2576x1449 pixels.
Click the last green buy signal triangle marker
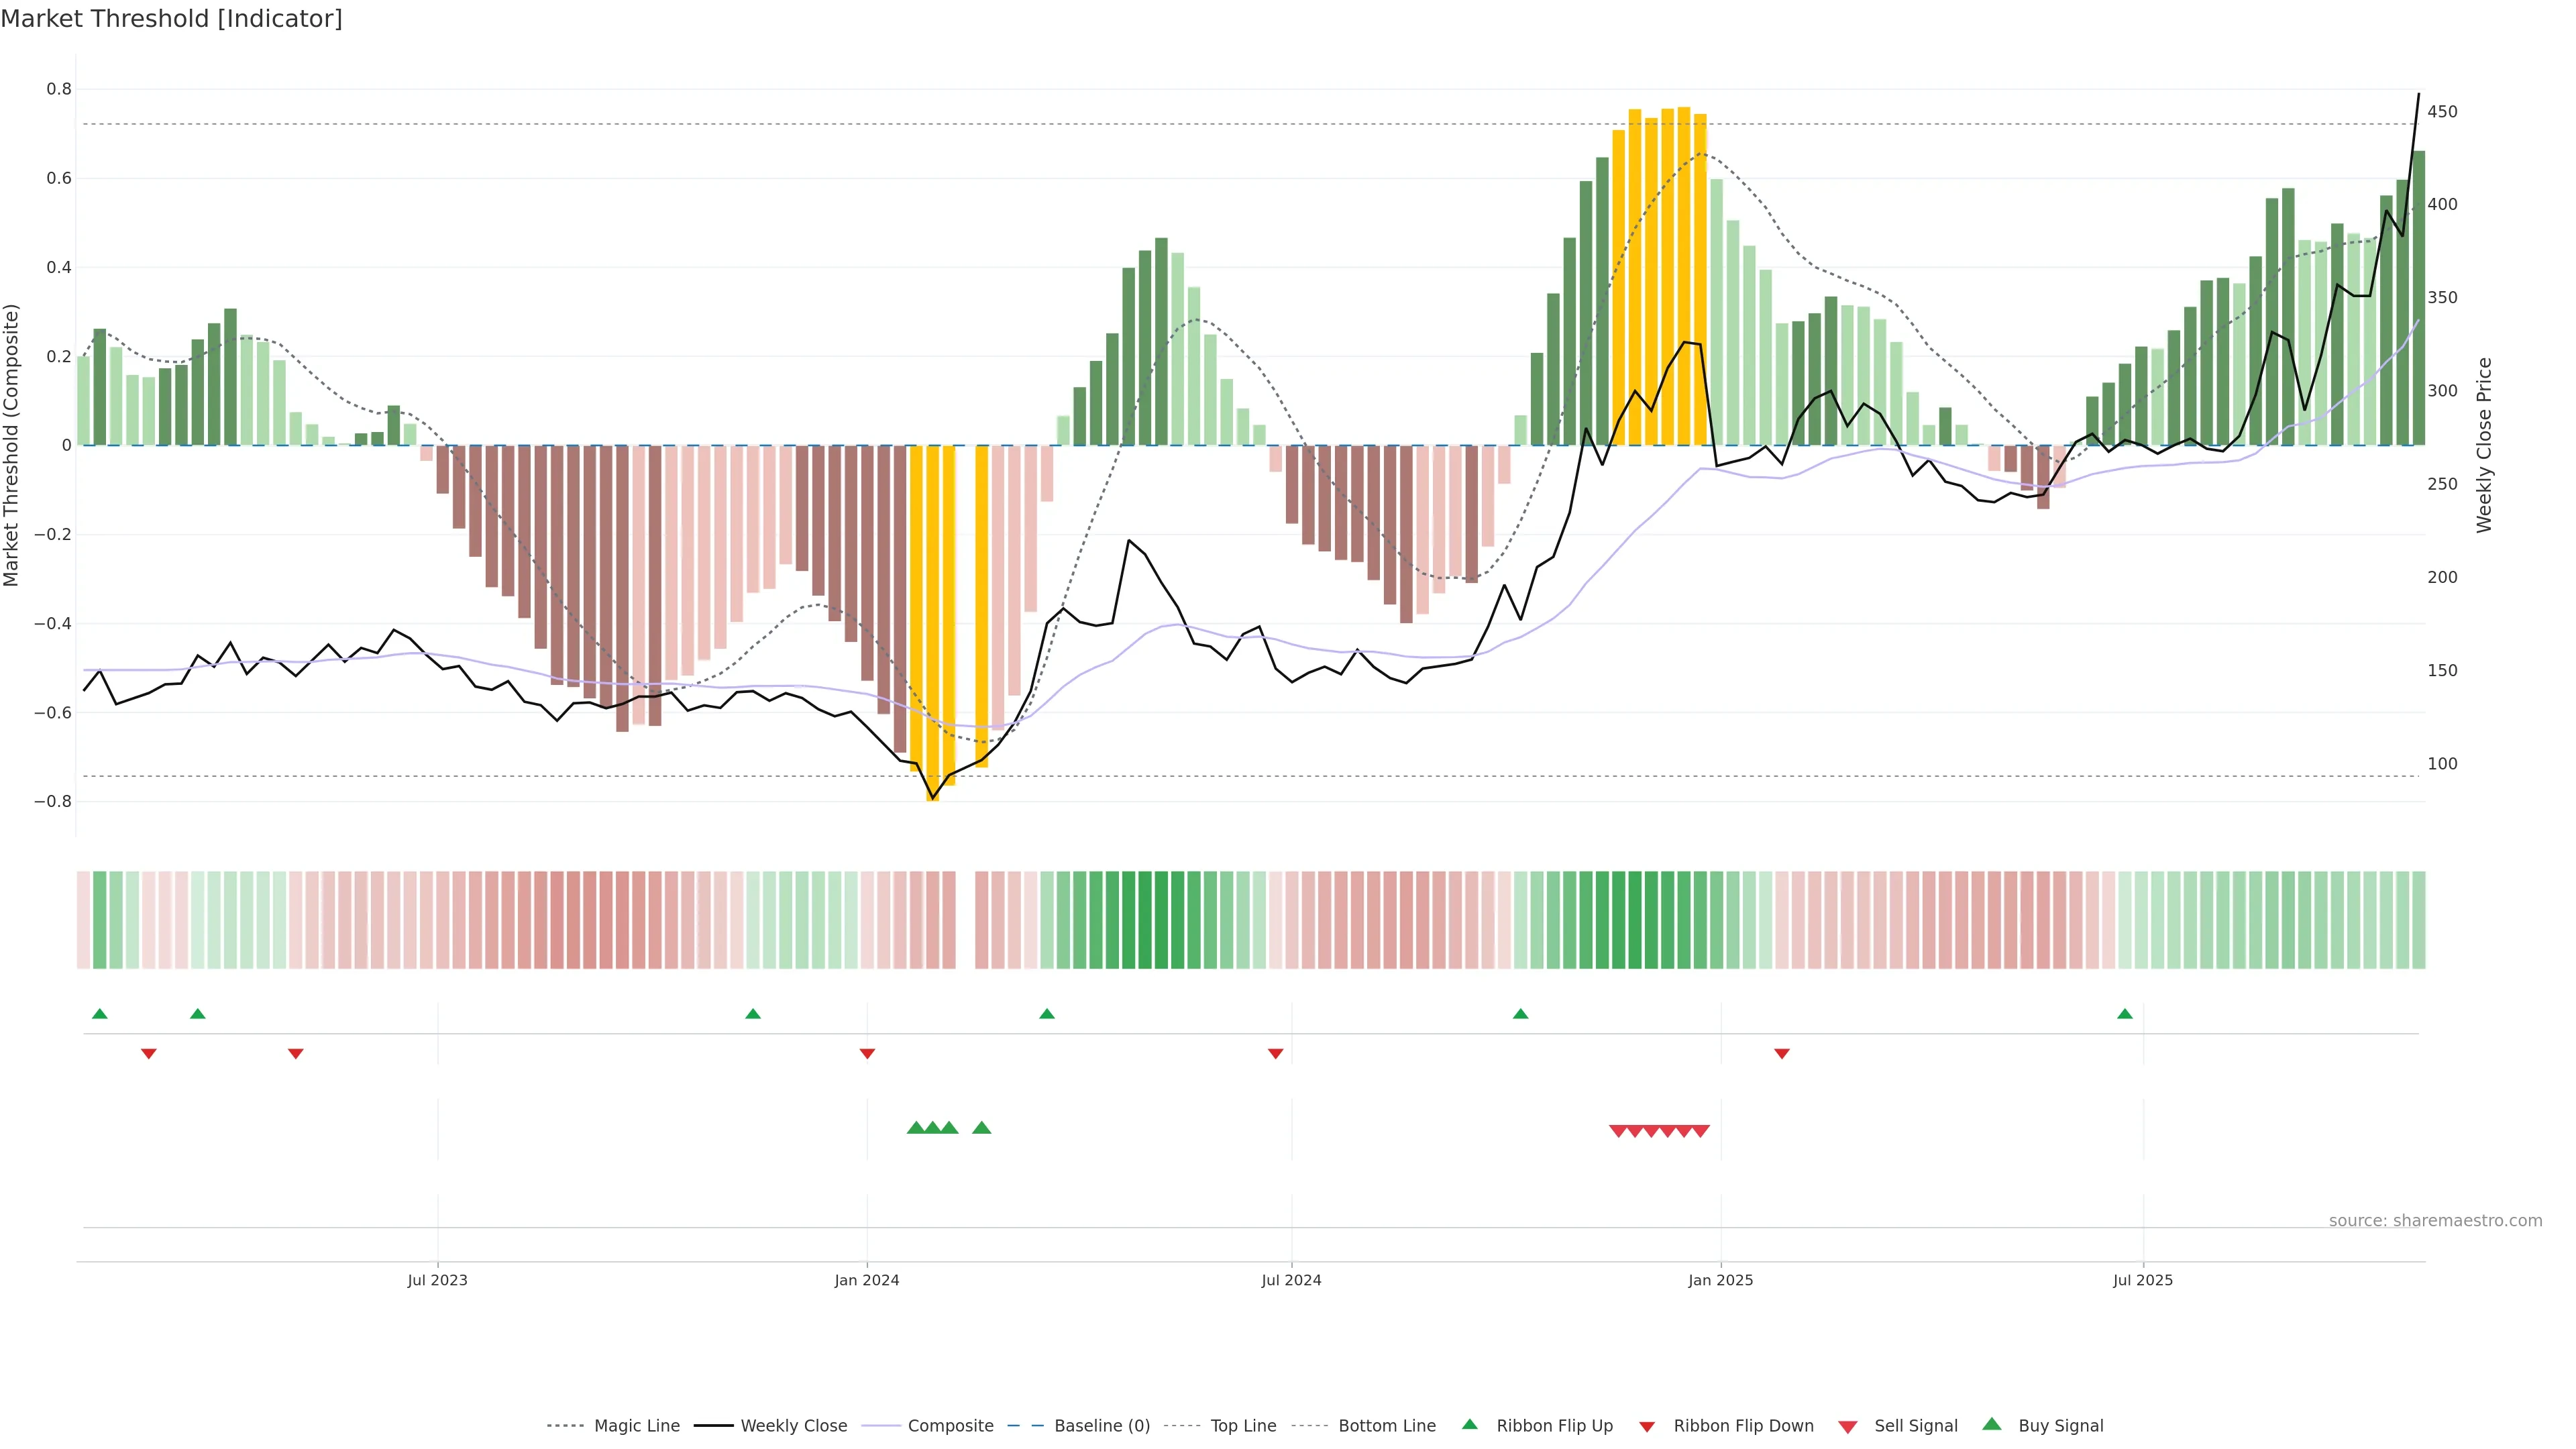(982, 1128)
